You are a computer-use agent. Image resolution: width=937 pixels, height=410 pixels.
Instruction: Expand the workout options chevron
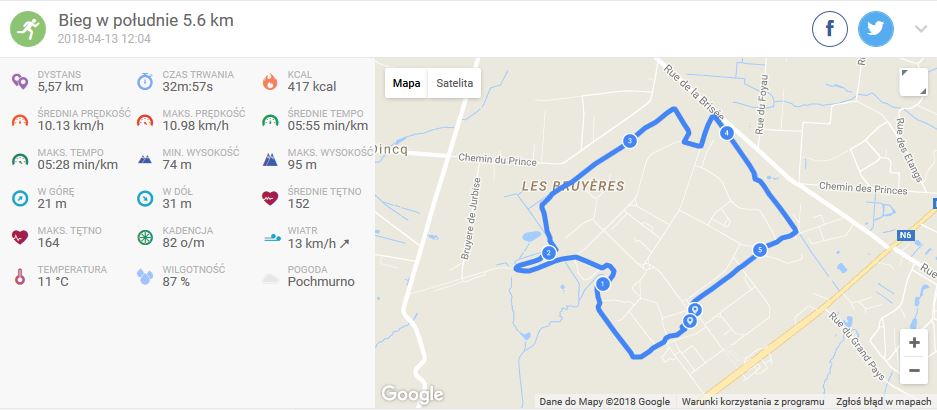921,29
